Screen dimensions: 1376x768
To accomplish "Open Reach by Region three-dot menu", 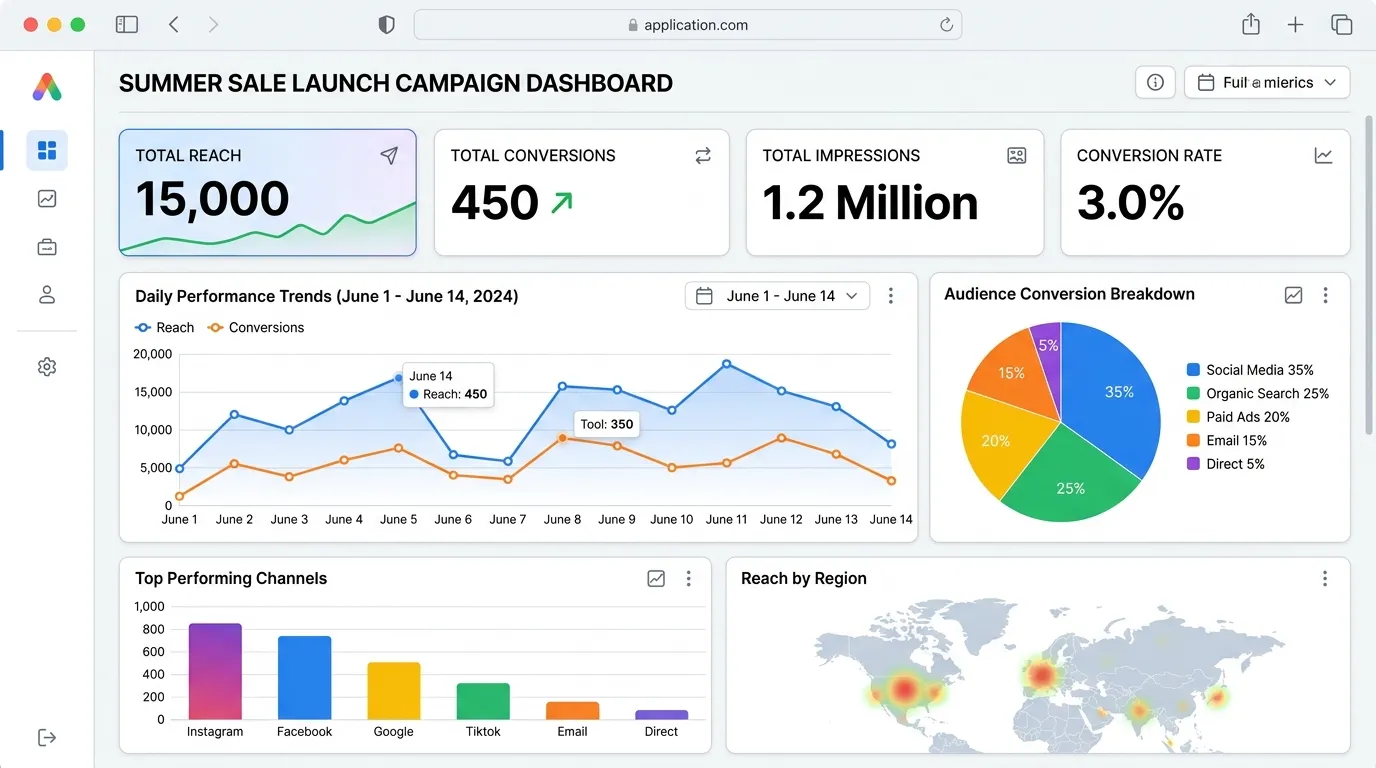I will 1325,578.
